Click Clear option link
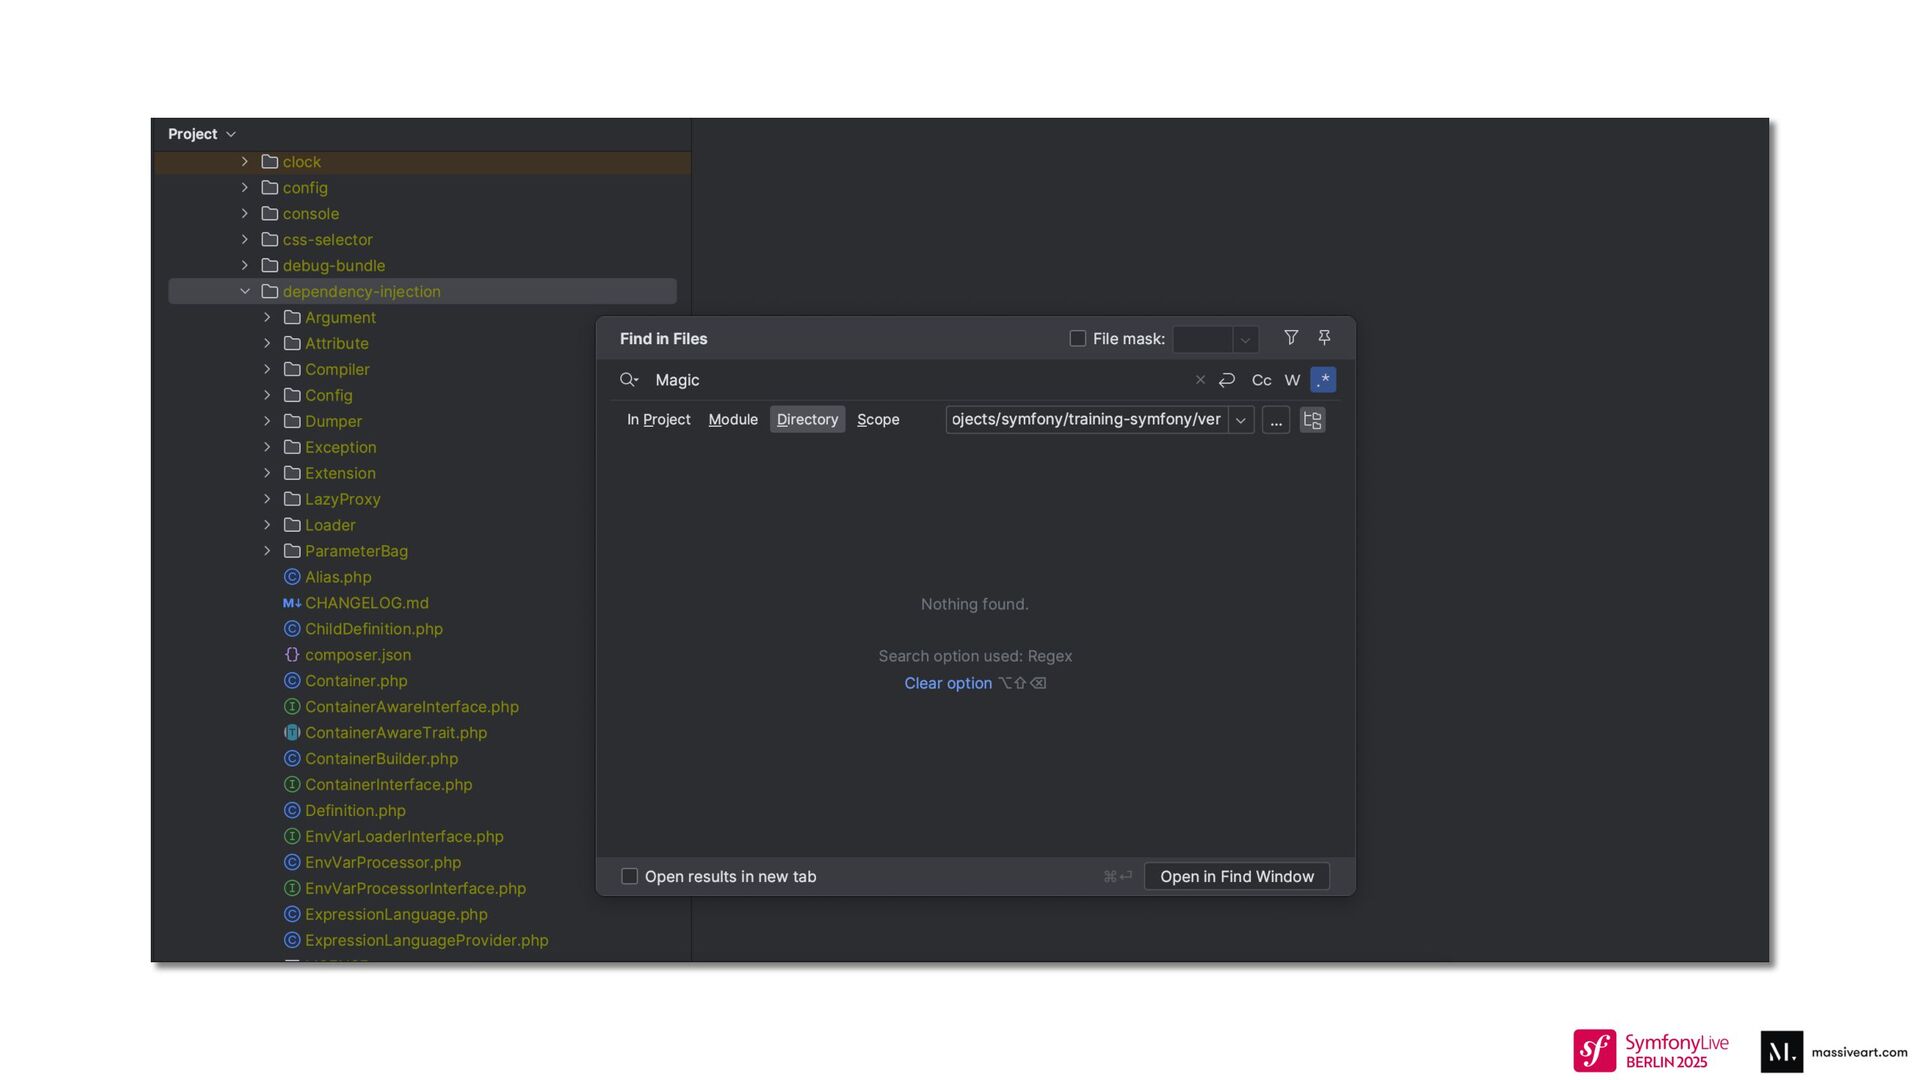The image size is (1920, 1080). coord(948,683)
